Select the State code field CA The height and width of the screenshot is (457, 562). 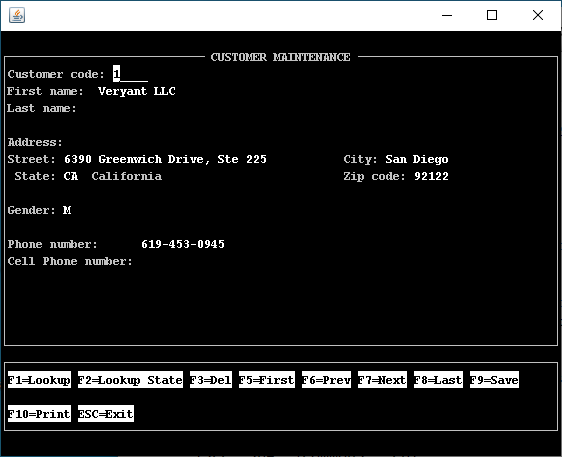click(x=71, y=176)
